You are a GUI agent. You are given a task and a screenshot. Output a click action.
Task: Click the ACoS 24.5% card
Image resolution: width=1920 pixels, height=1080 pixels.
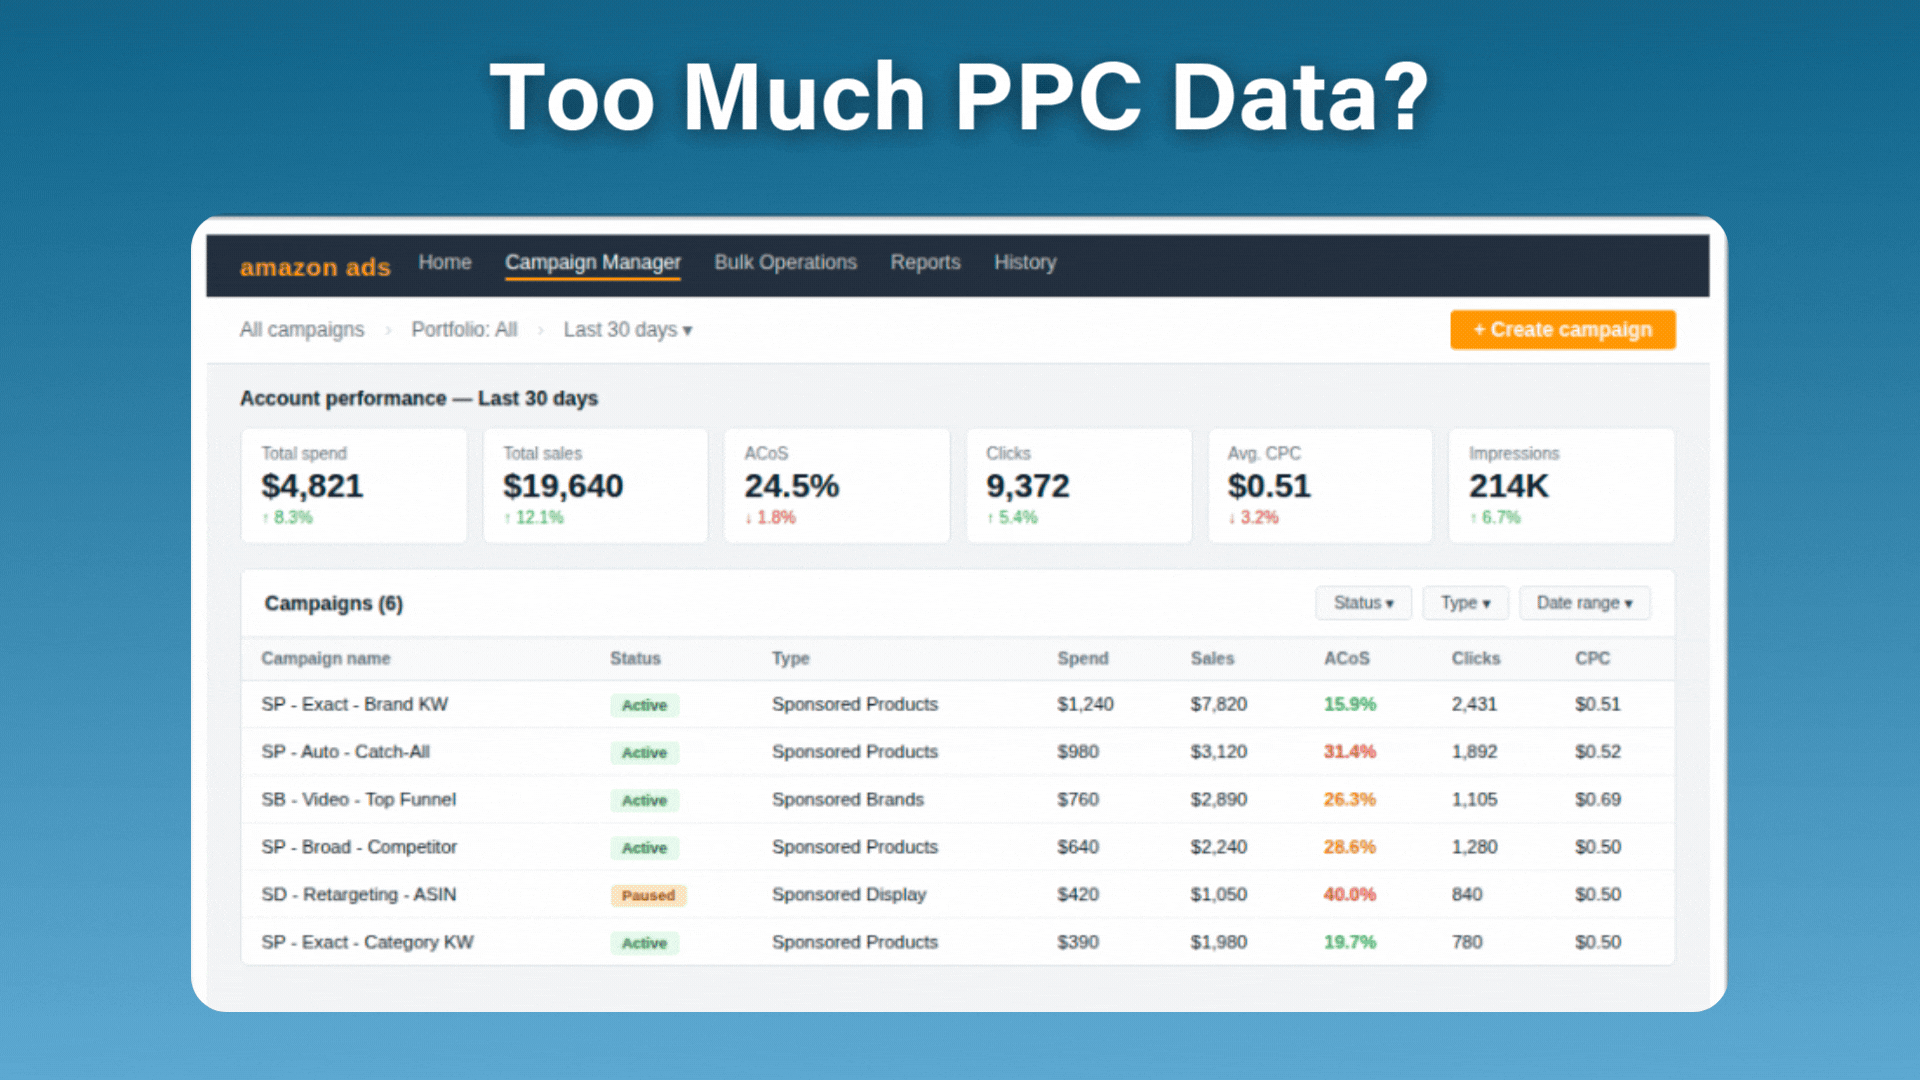pos(837,486)
